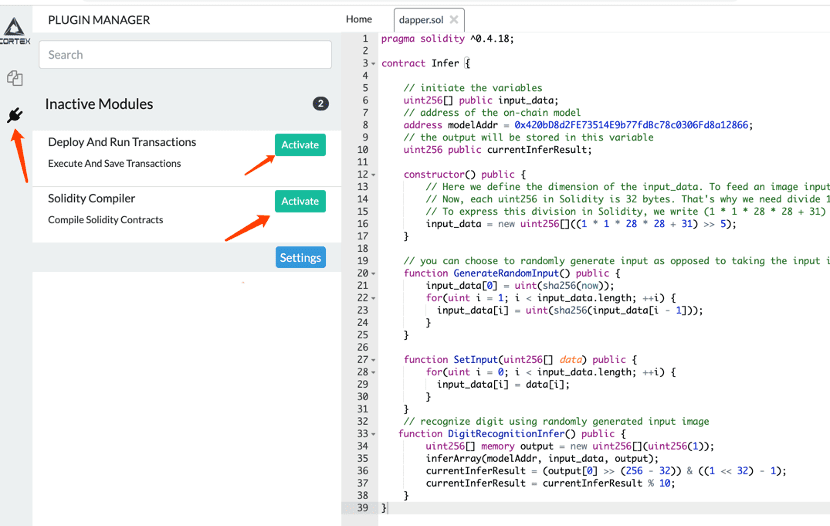Open plugin manager Settings button
Viewport: 830px width, 526px height.
[x=300, y=258]
